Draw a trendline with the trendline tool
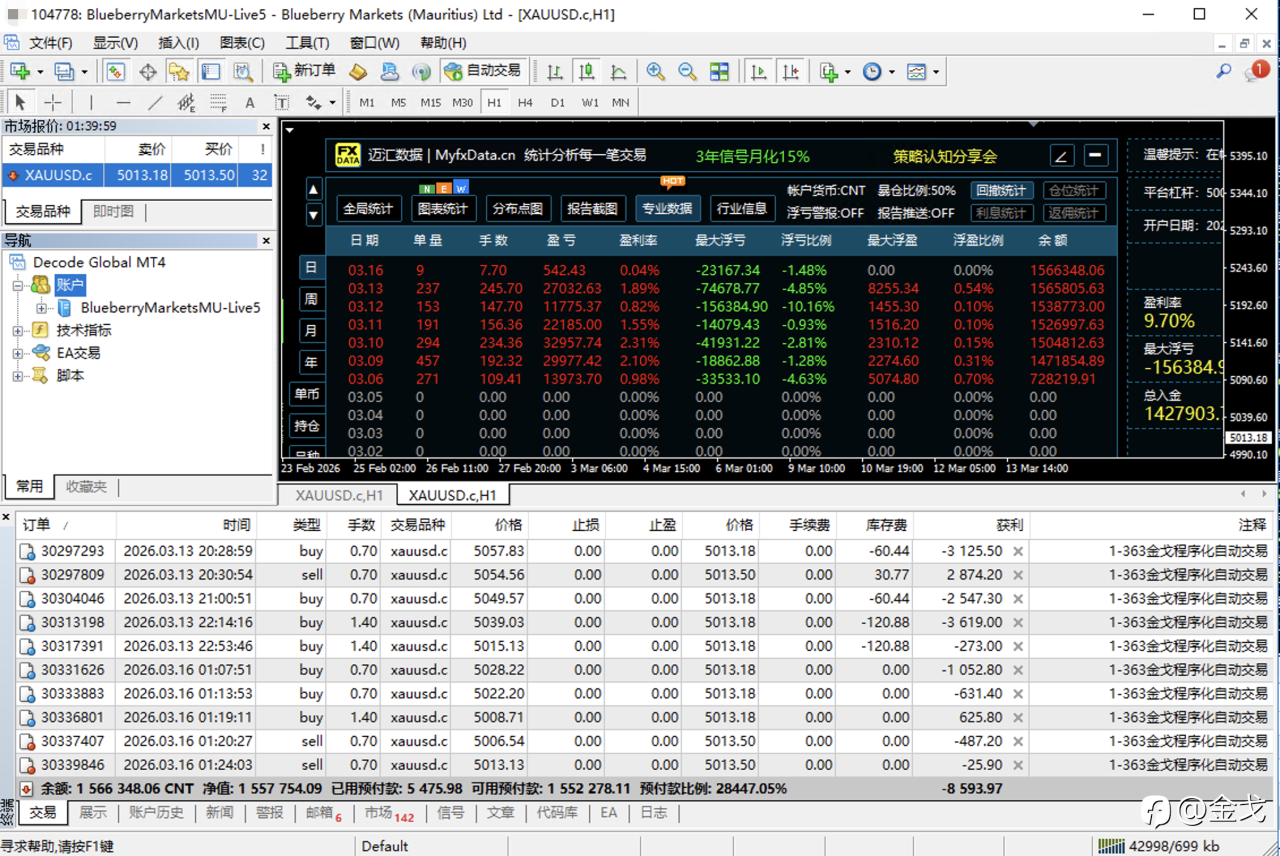 tap(155, 102)
